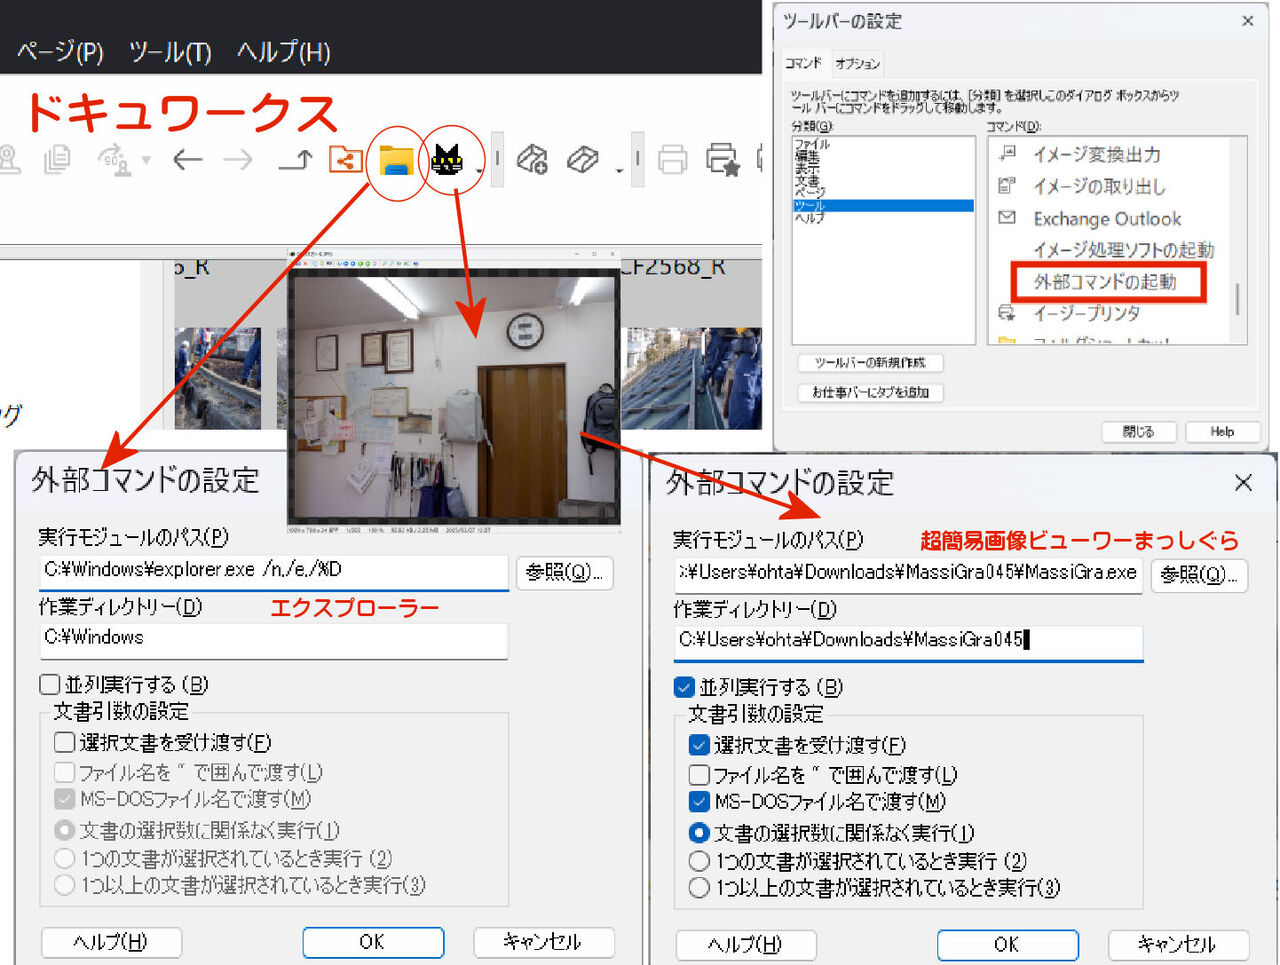Click the MassiGra viewer office photo
1280x965 pixels.
454,396
